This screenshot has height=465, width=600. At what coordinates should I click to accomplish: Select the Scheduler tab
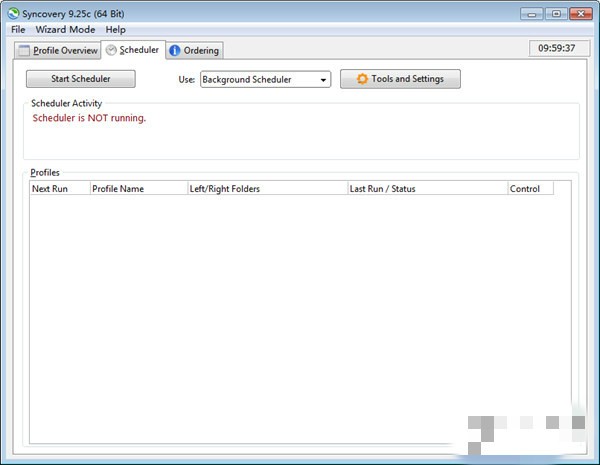[133, 50]
